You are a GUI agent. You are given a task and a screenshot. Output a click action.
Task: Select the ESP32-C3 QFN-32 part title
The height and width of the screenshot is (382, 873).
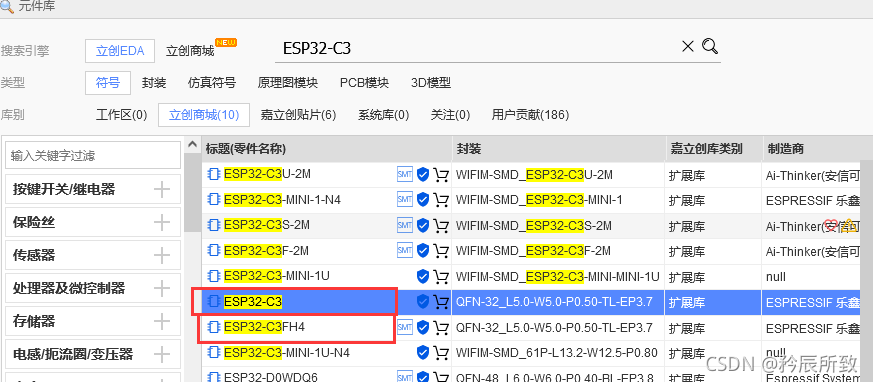pos(253,302)
